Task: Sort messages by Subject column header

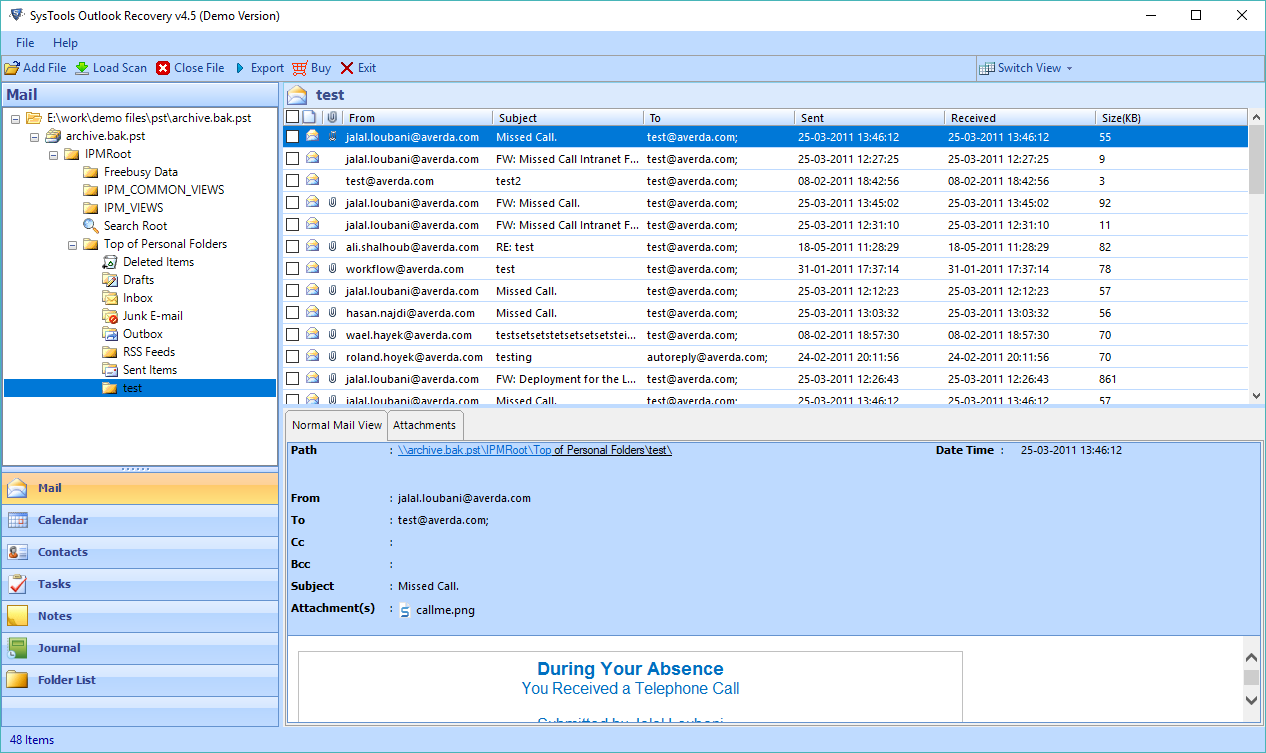Action: [567, 118]
